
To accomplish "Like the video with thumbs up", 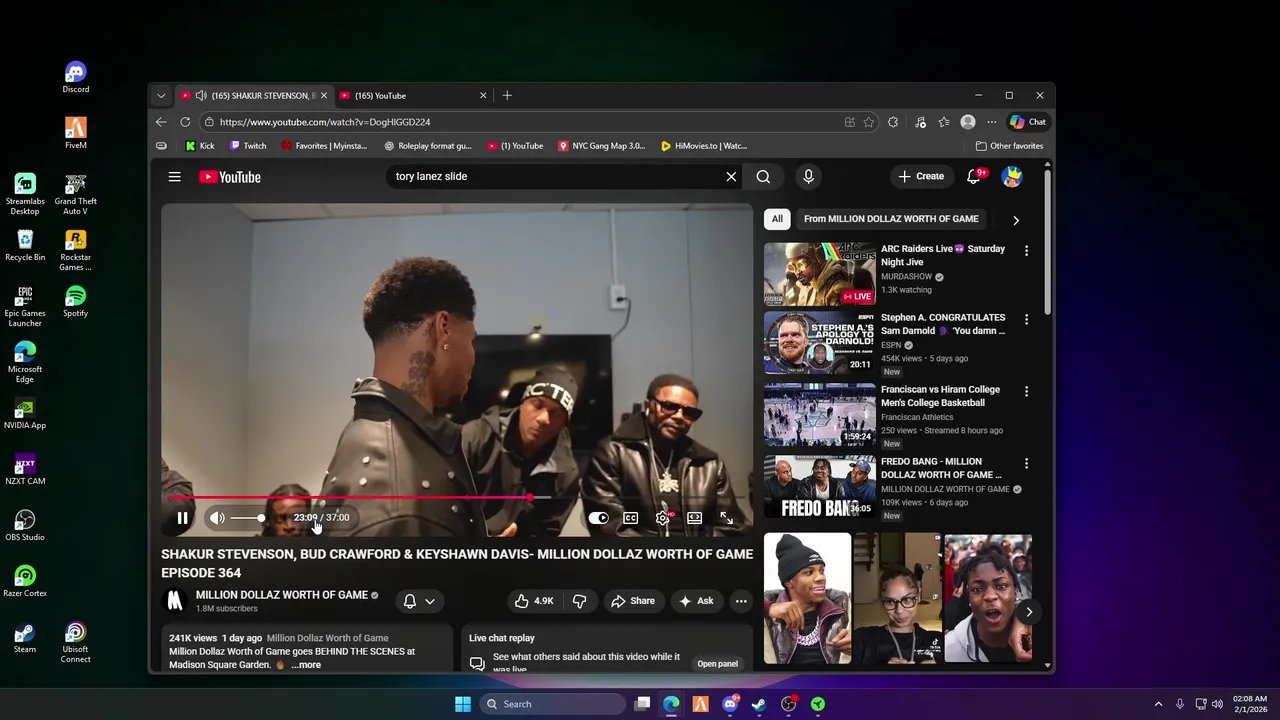I will pos(534,601).
